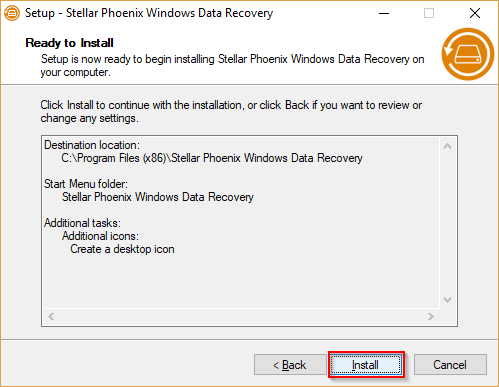Start the installation with the Install button

tap(366, 365)
